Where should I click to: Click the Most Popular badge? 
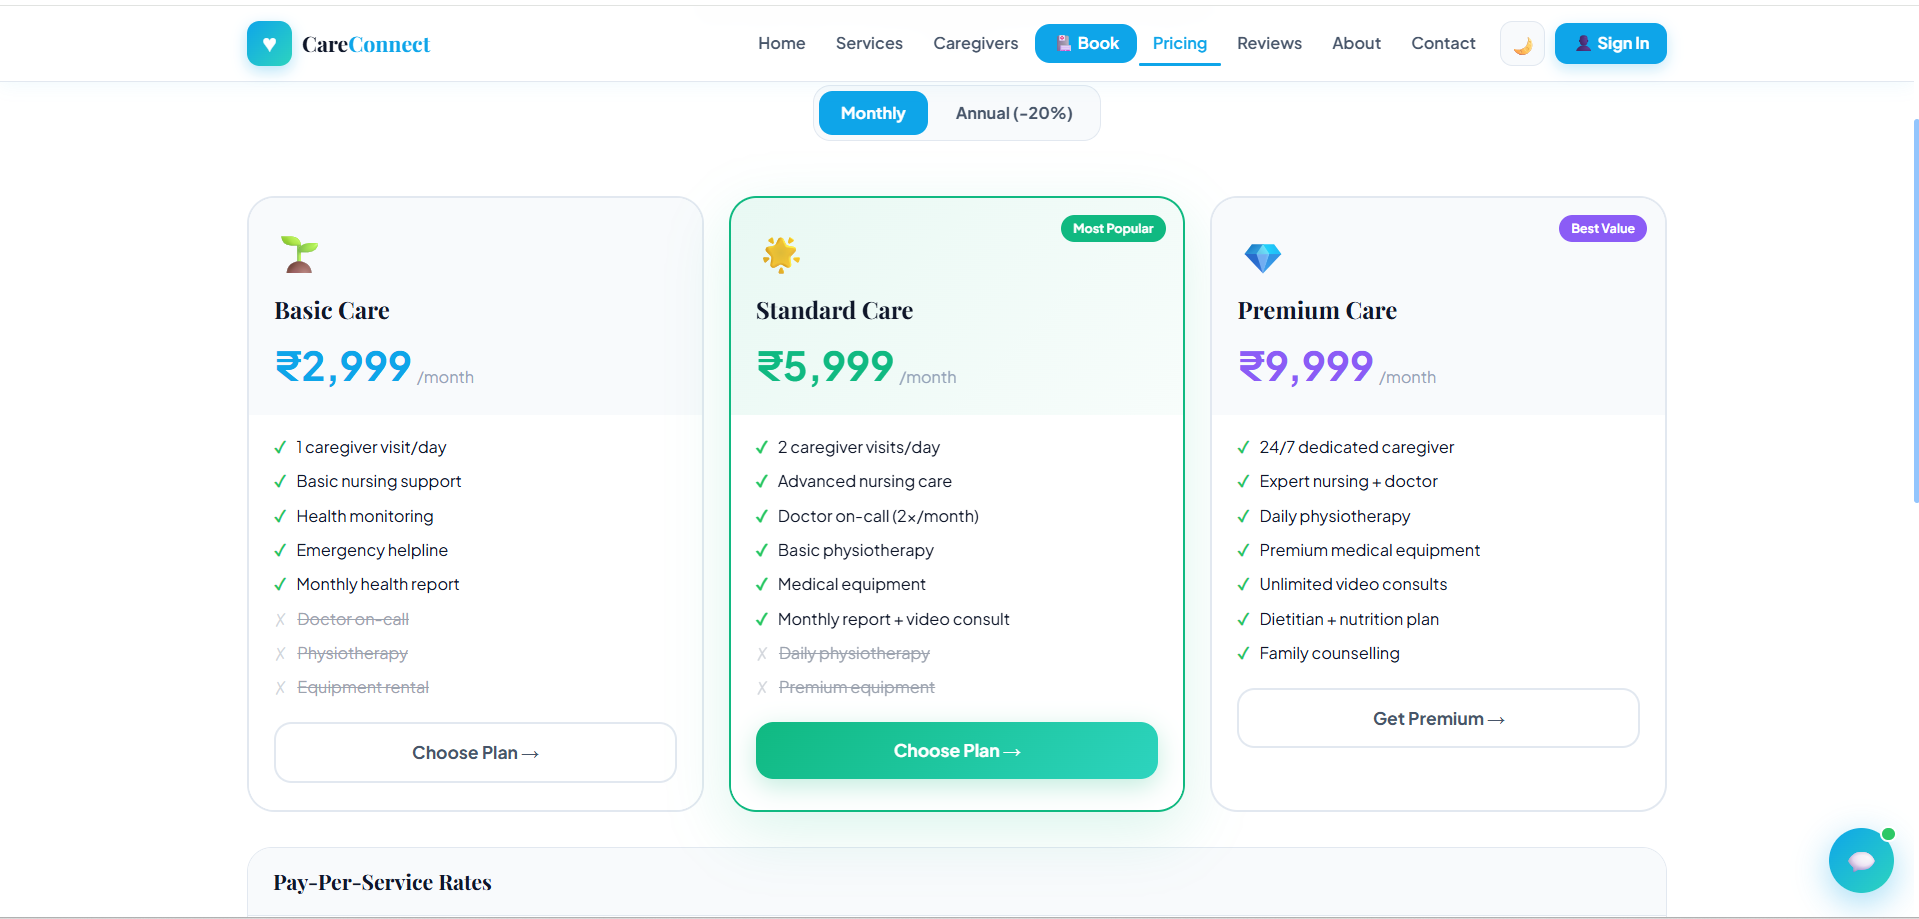click(x=1112, y=229)
